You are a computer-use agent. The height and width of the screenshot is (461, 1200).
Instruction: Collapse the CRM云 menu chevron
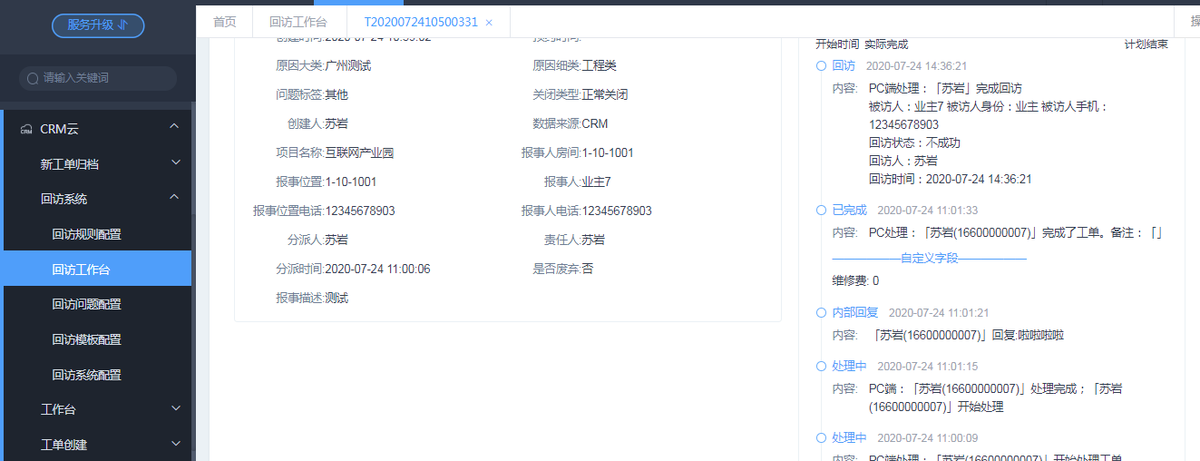[175, 127]
